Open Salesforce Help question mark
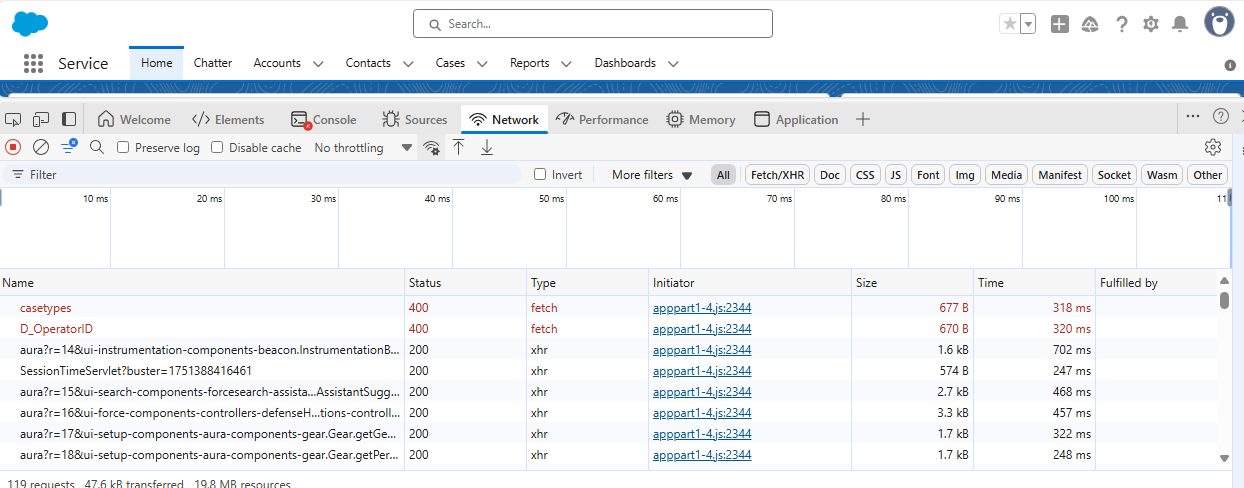This screenshot has width=1244, height=488. (x=1122, y=23)
